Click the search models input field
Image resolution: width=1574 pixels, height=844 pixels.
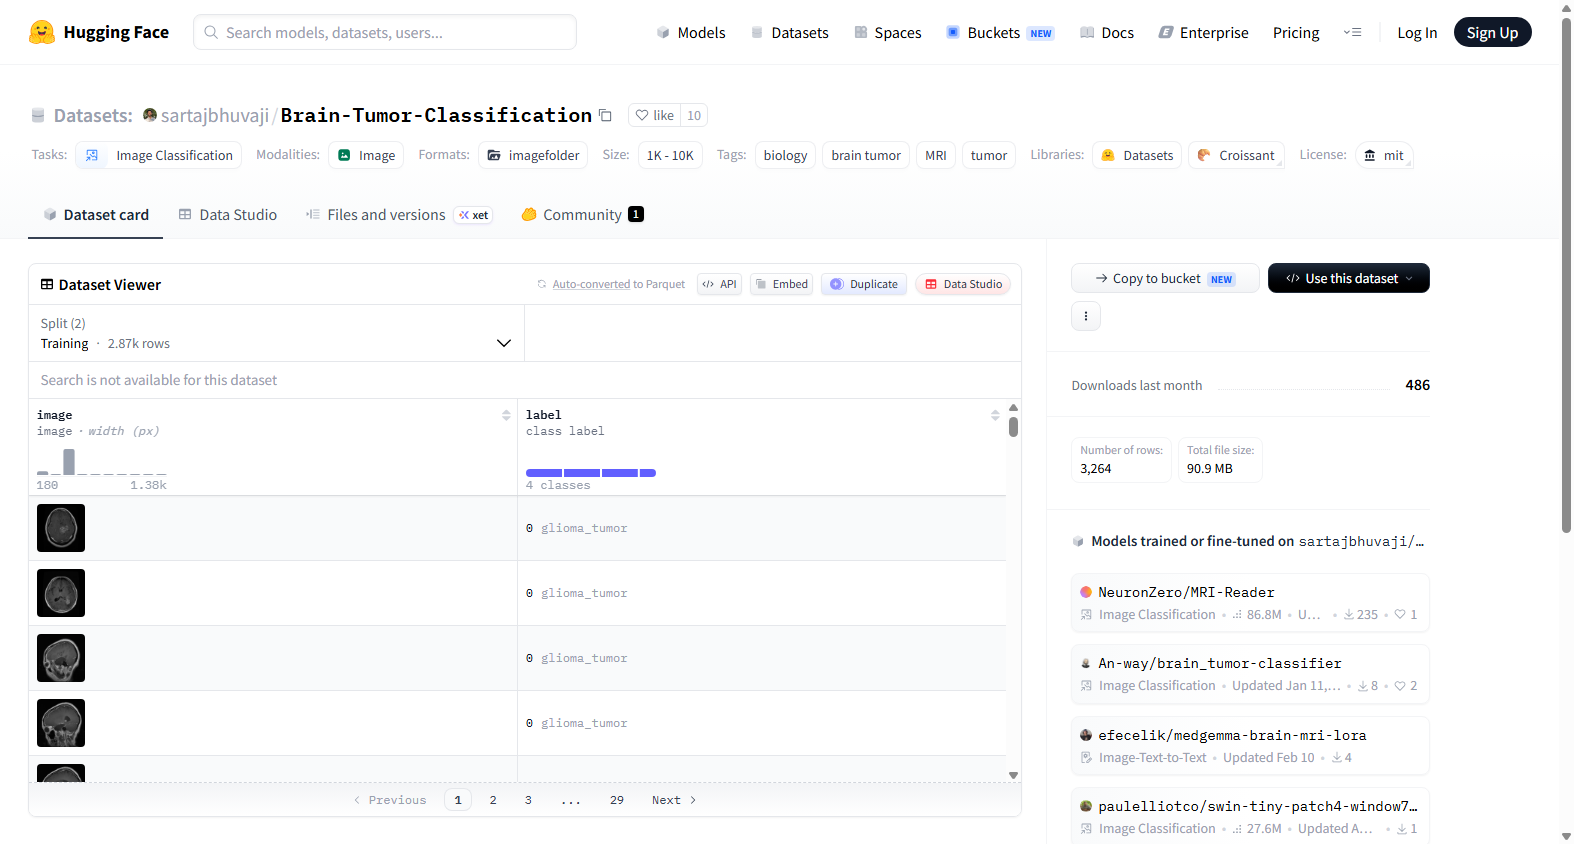[x=385, y=32]
